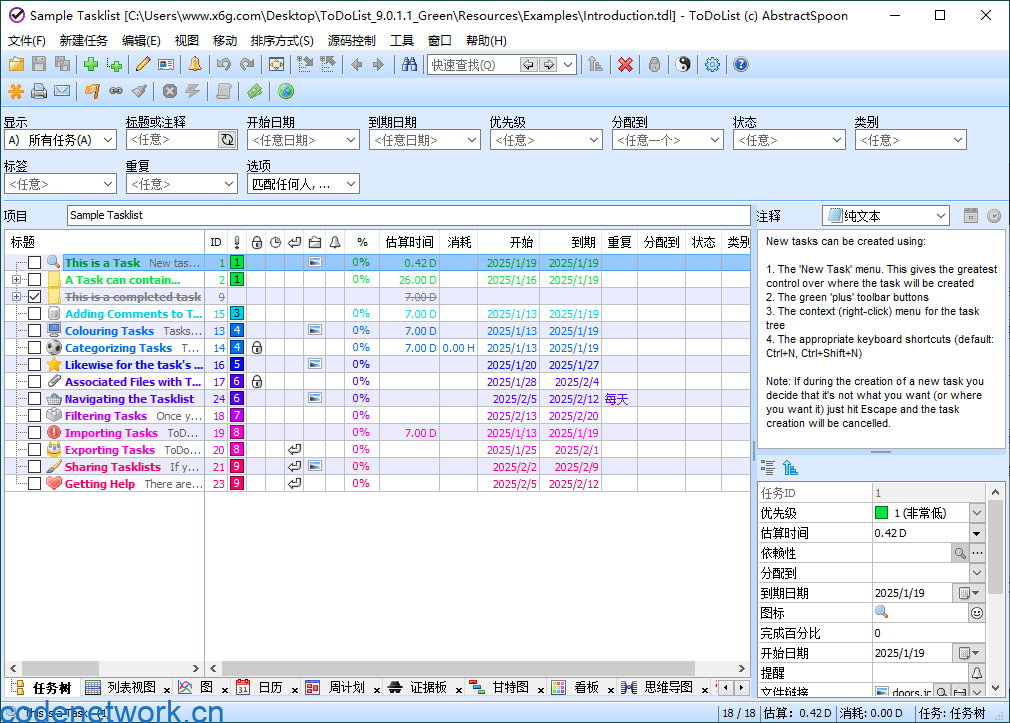
Task: Send tasks by email envelope icon
Action: point(62,92)
